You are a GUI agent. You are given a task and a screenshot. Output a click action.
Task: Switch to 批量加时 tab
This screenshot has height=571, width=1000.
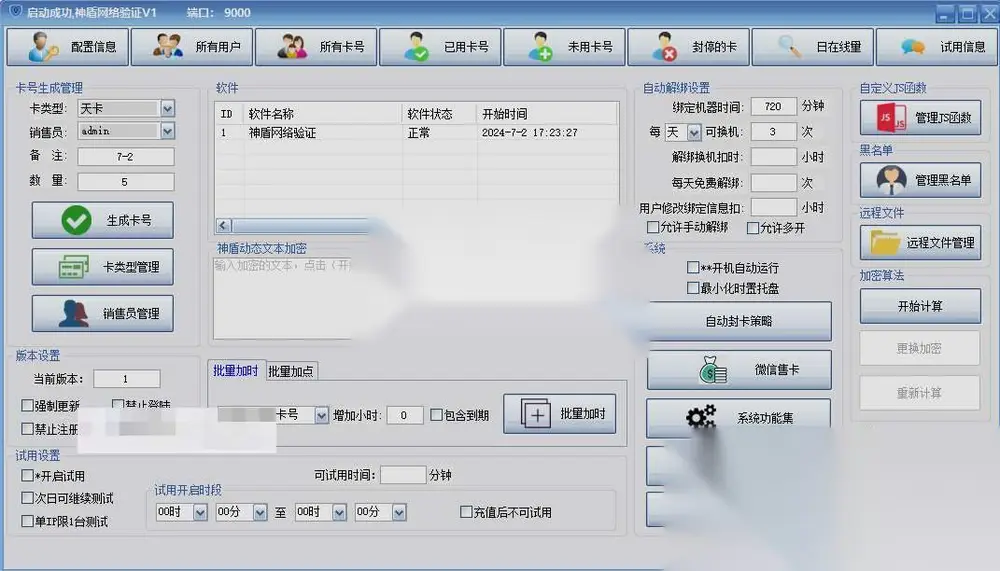(235, 371)
